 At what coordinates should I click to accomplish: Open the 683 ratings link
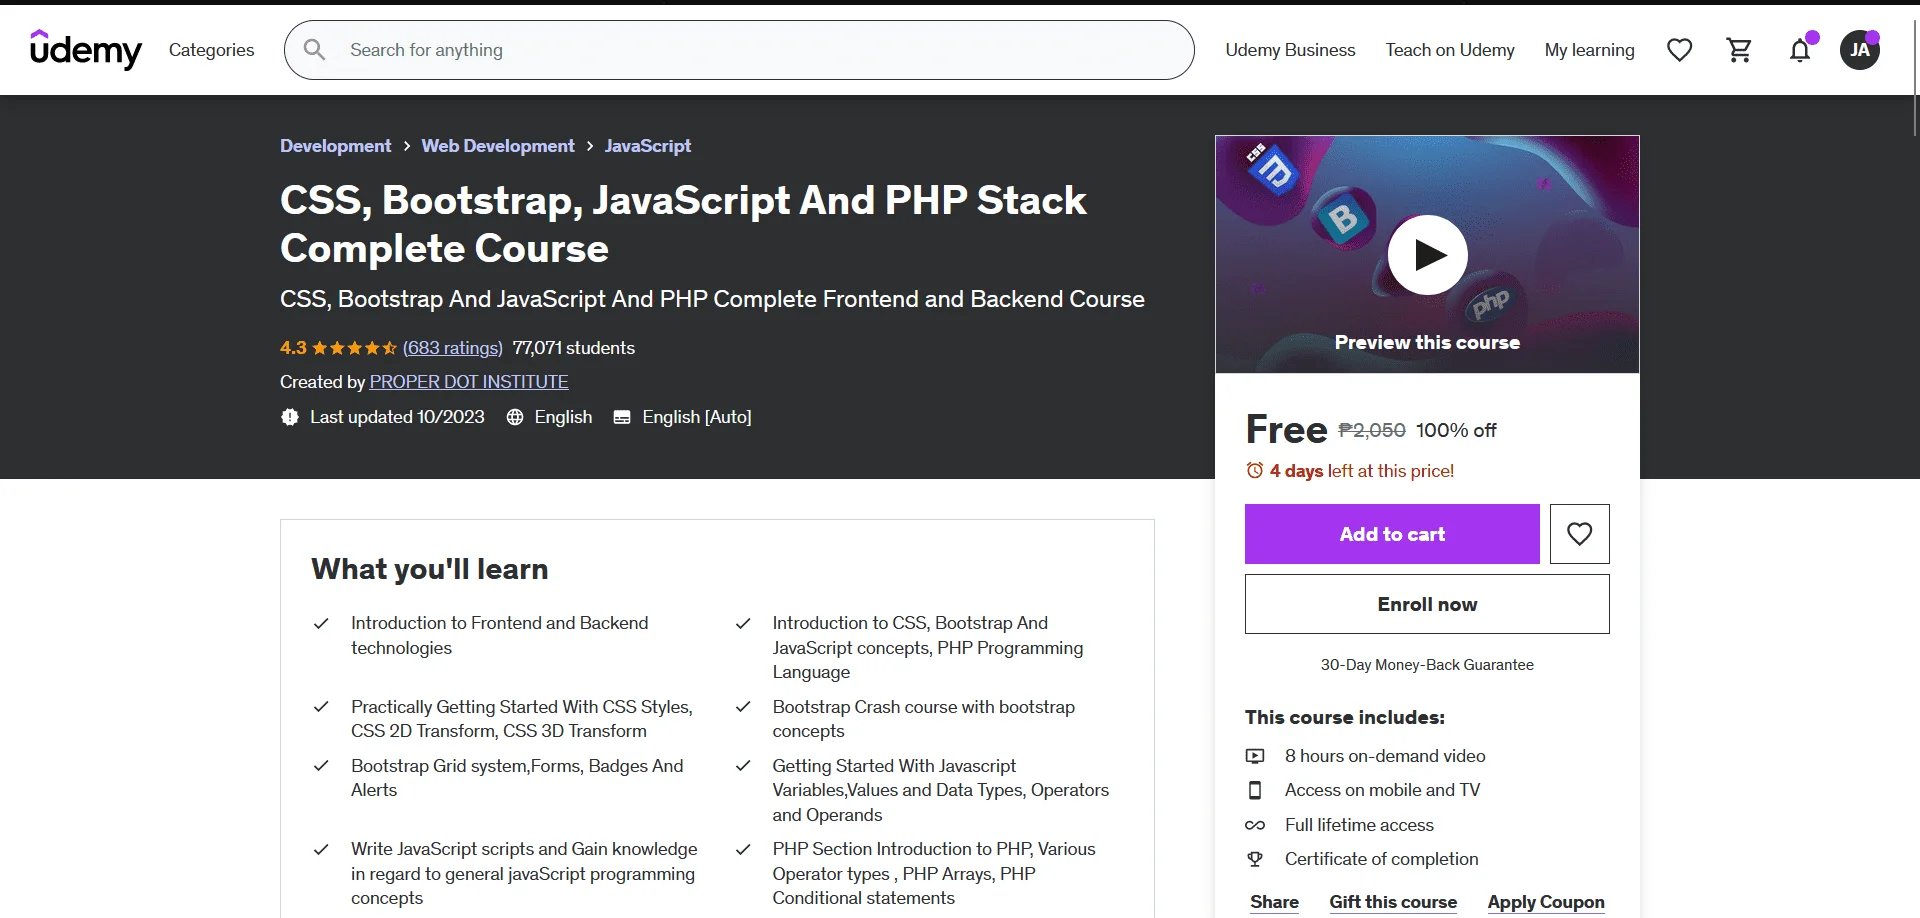[453, 348]
